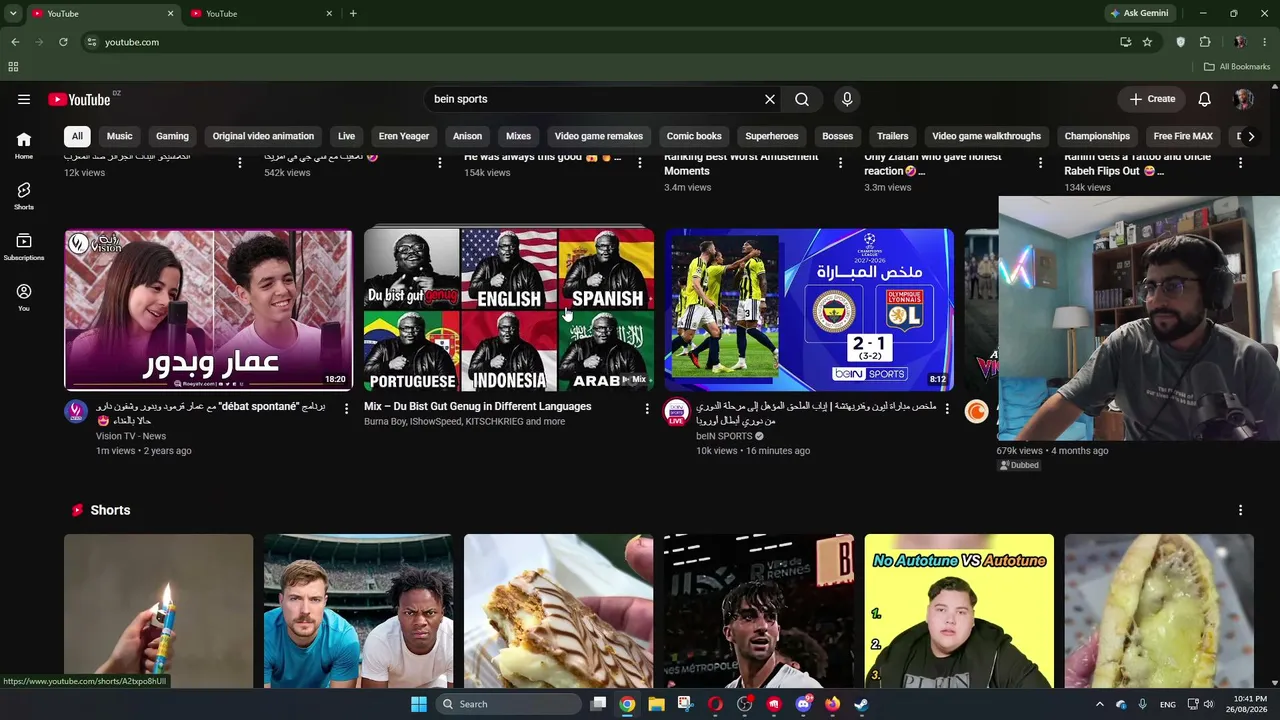Screen dimensions: 1280x720
Task: Open Discord from the taskbar
Action: (x=803, y=704)
